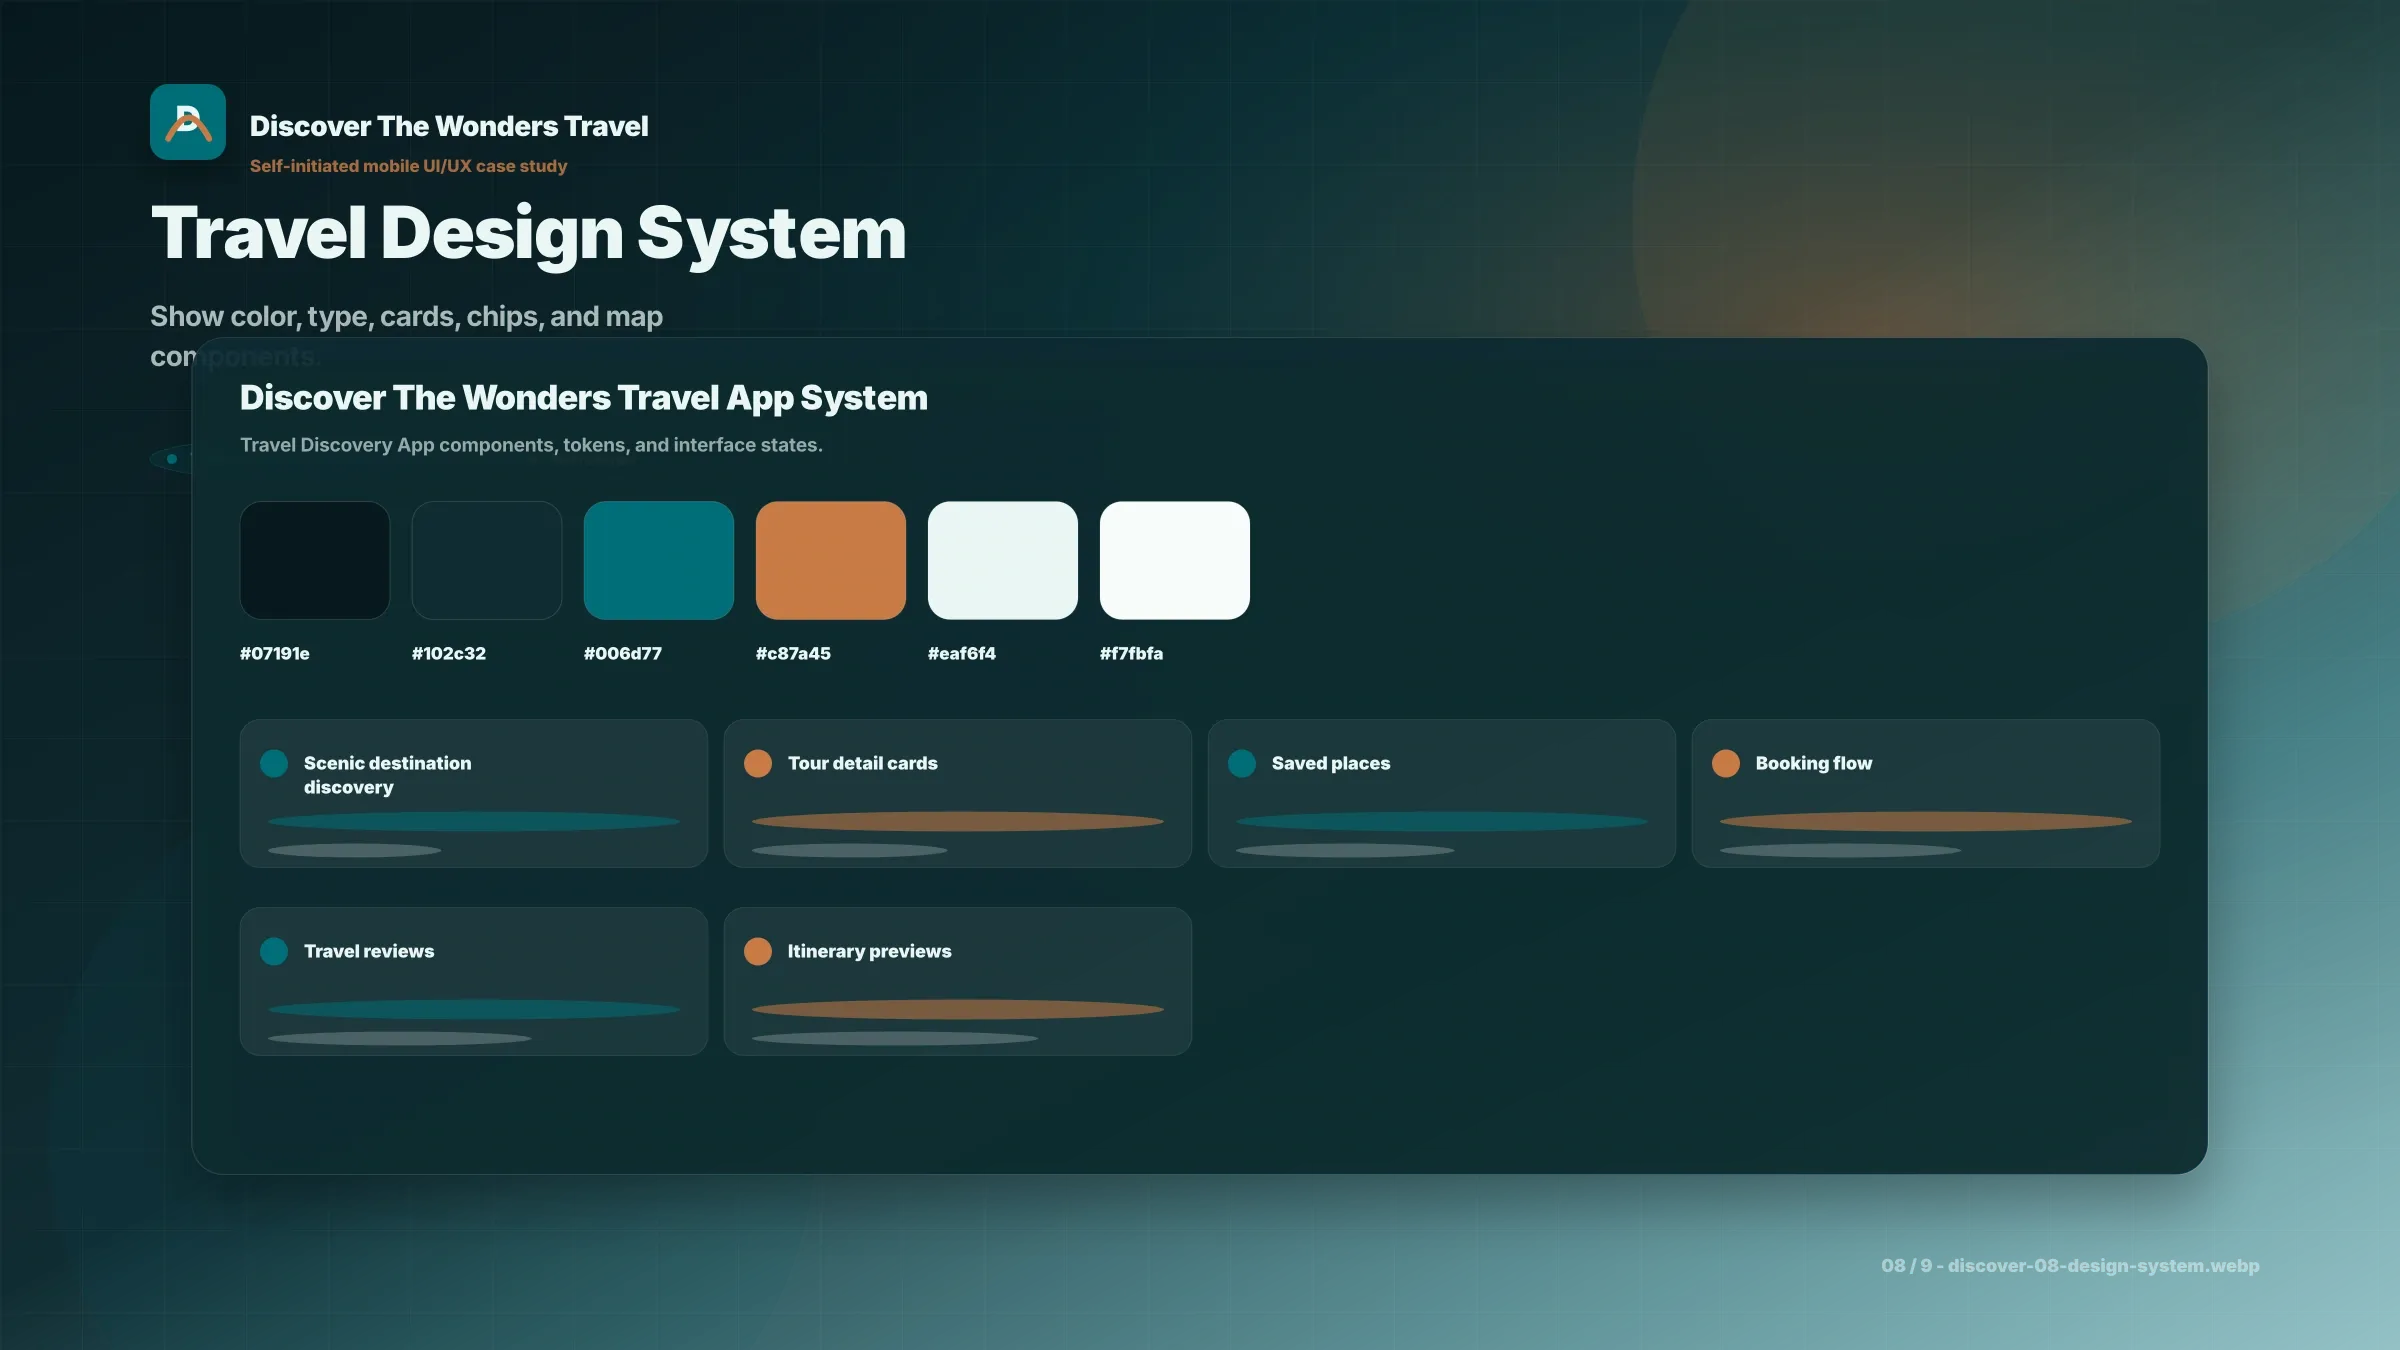Choose the #f7fbfa white swatch
This screenshot has height=1350, width=2400.
[x=1175, y=560]
